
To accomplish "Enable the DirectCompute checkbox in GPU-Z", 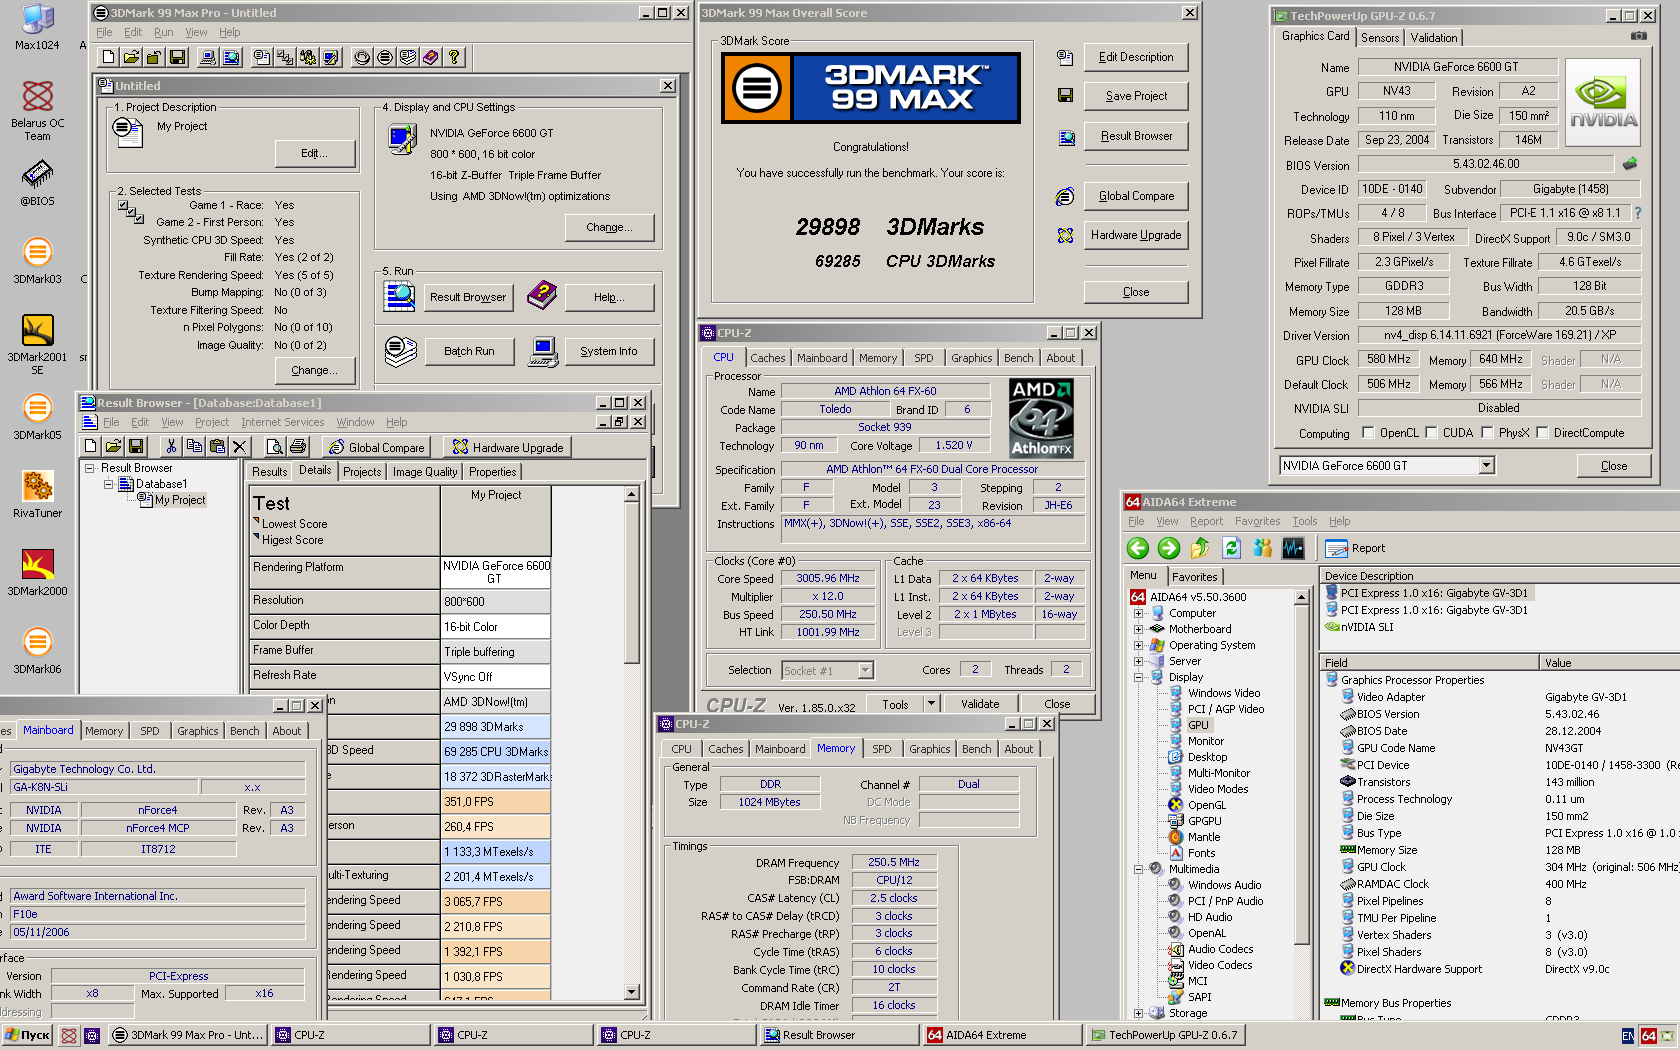I will pos(1542,433).
